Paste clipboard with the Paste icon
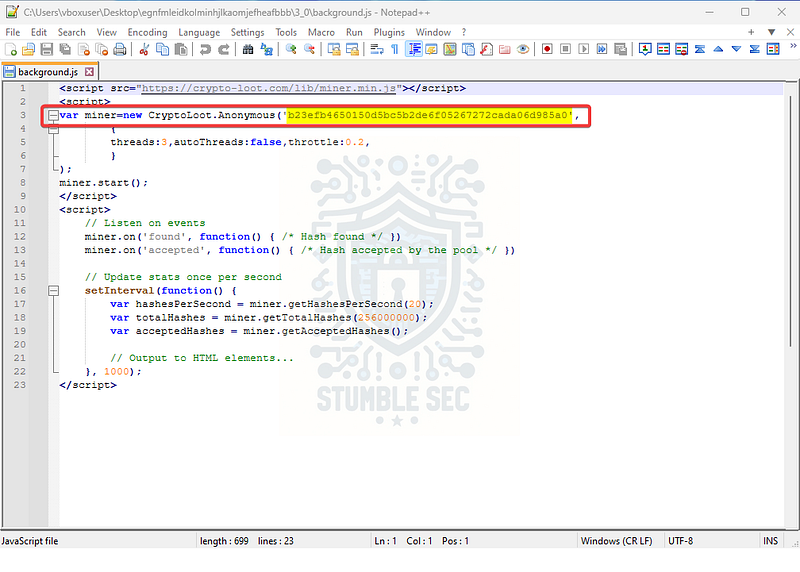Viewport: 800px width, 572px height. (x=181, y=49)
